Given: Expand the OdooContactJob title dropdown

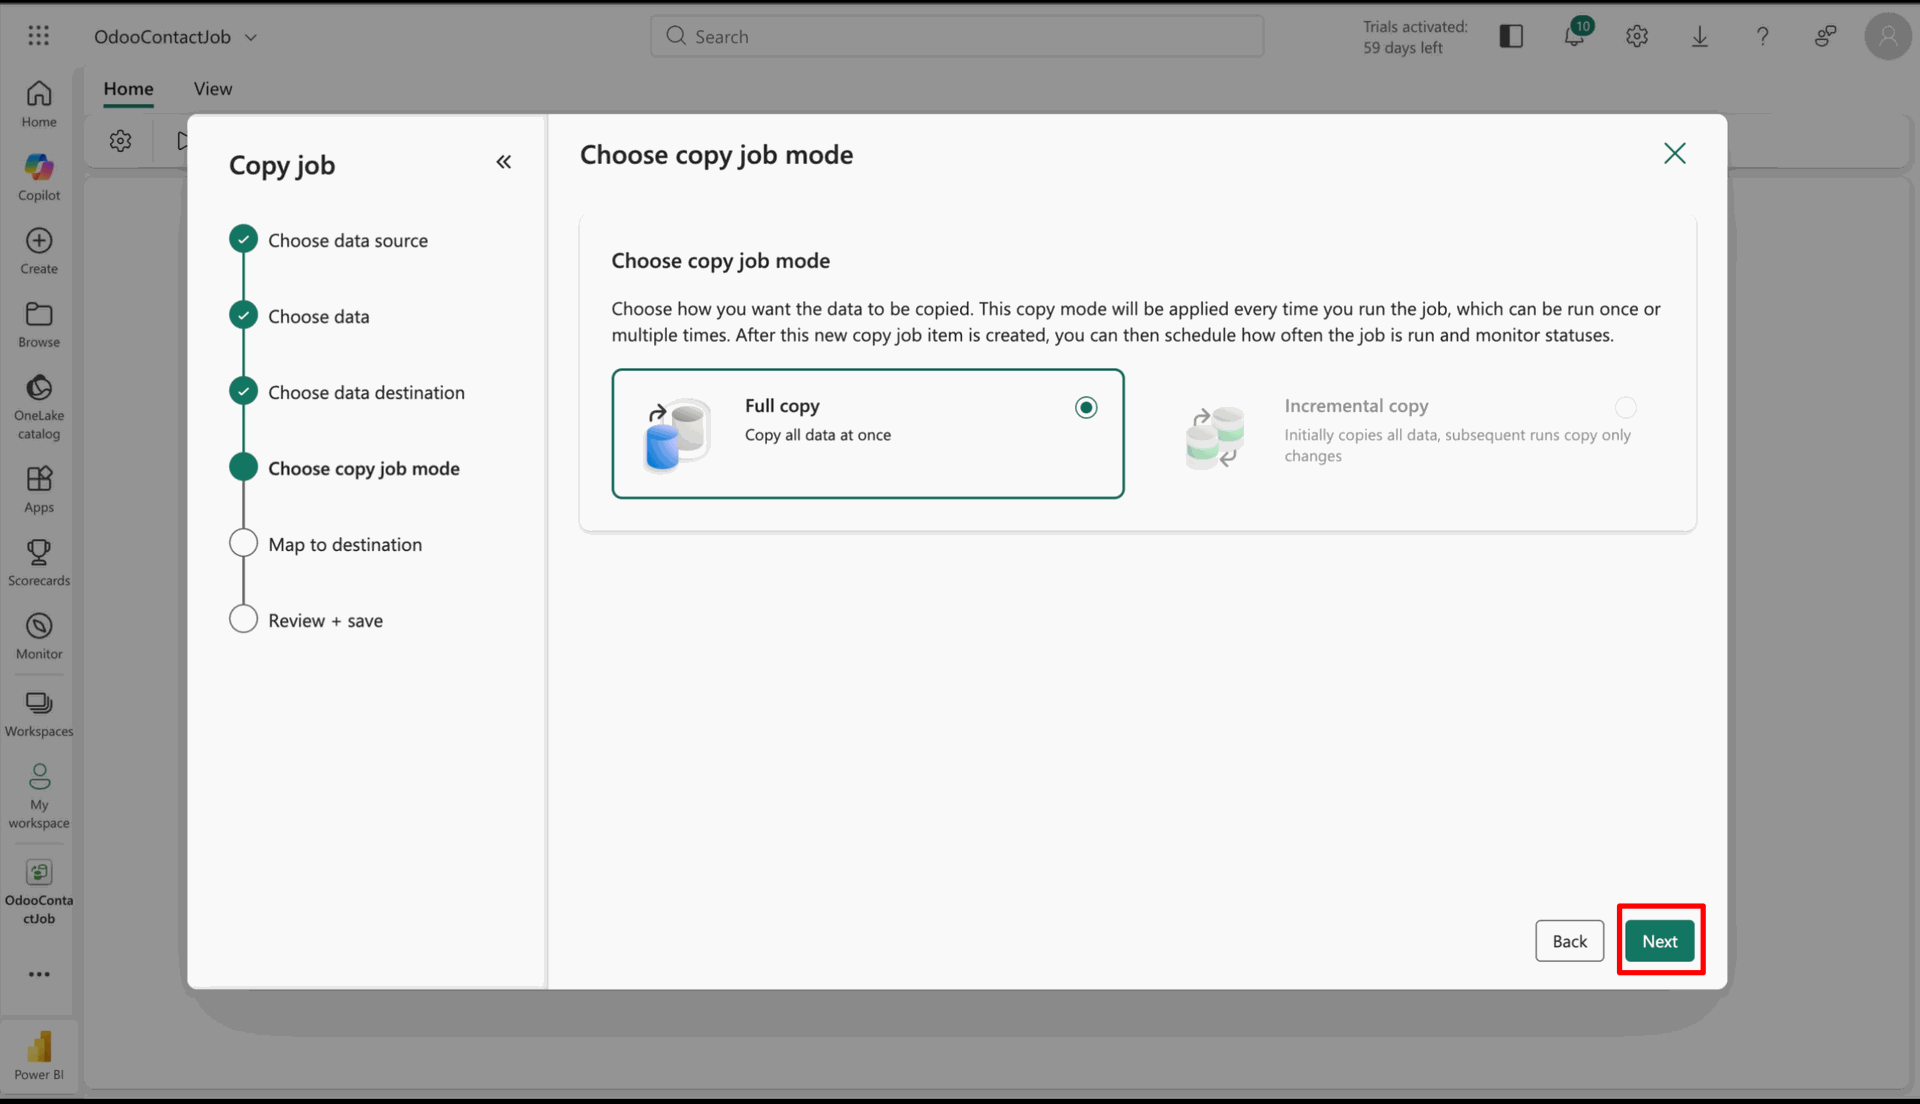Looking at the screenshot, I should (x=251, y=37).
